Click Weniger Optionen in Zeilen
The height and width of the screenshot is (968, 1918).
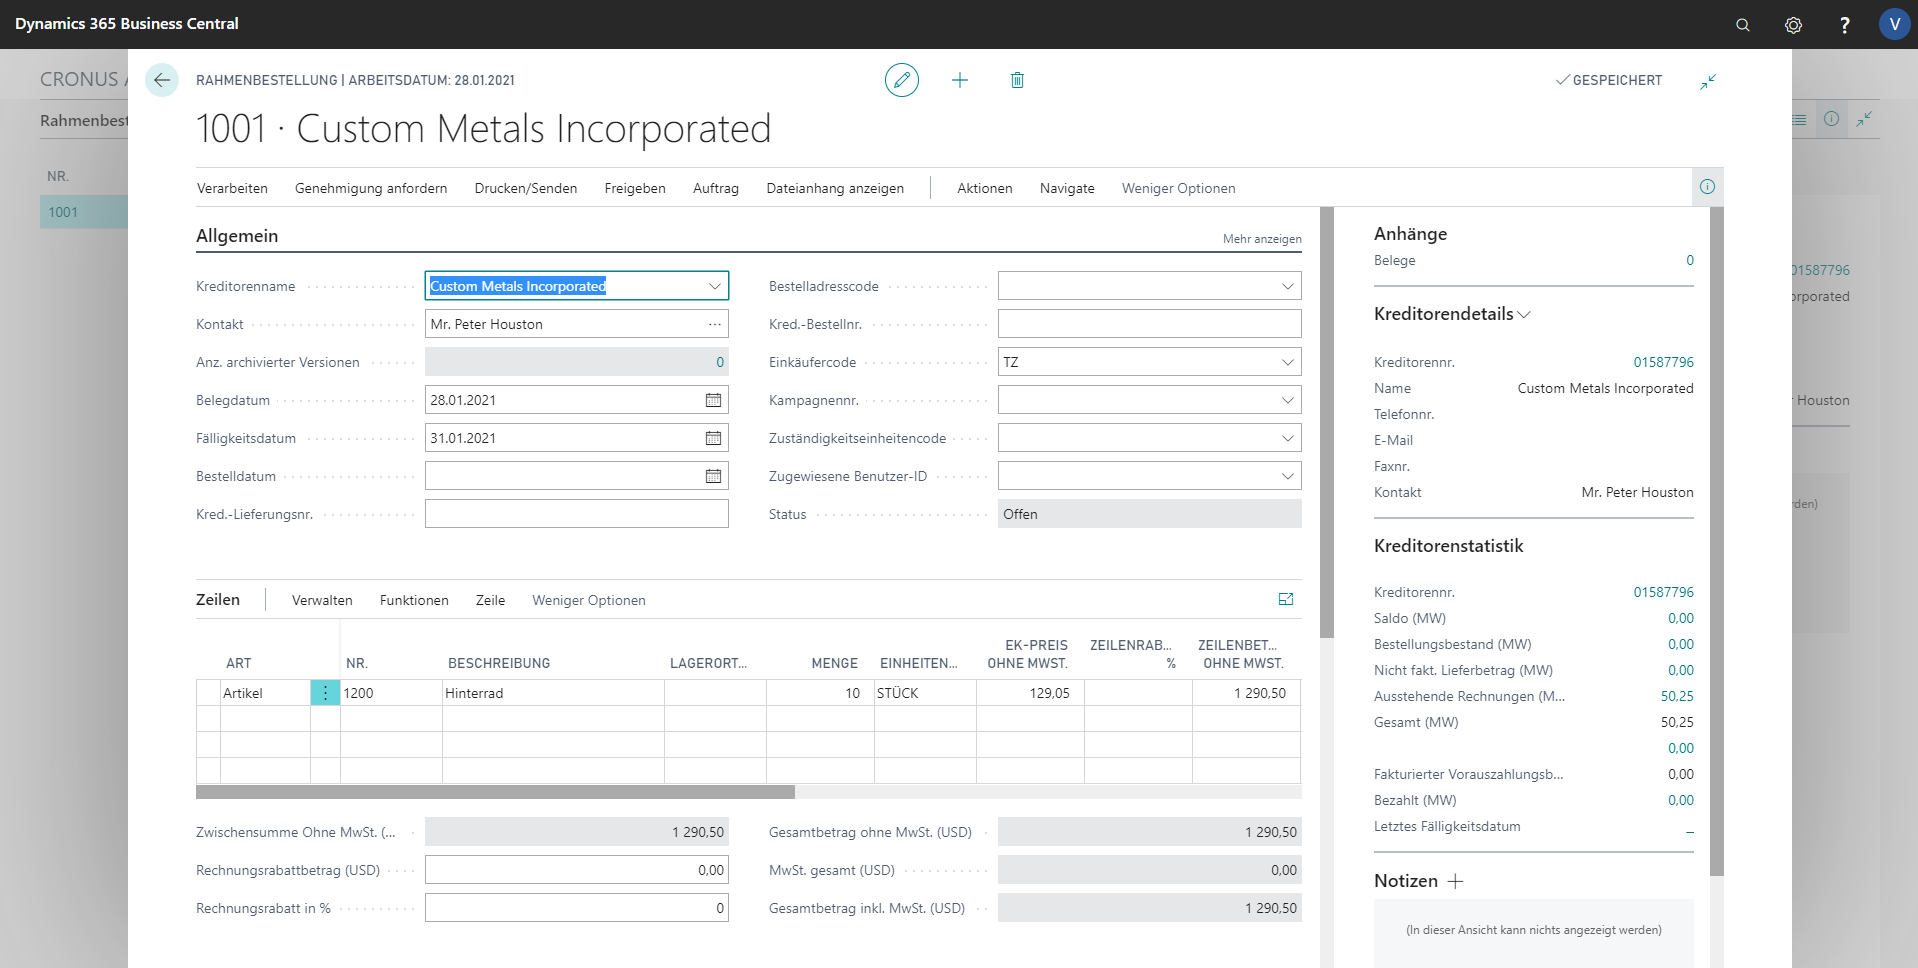589,600
